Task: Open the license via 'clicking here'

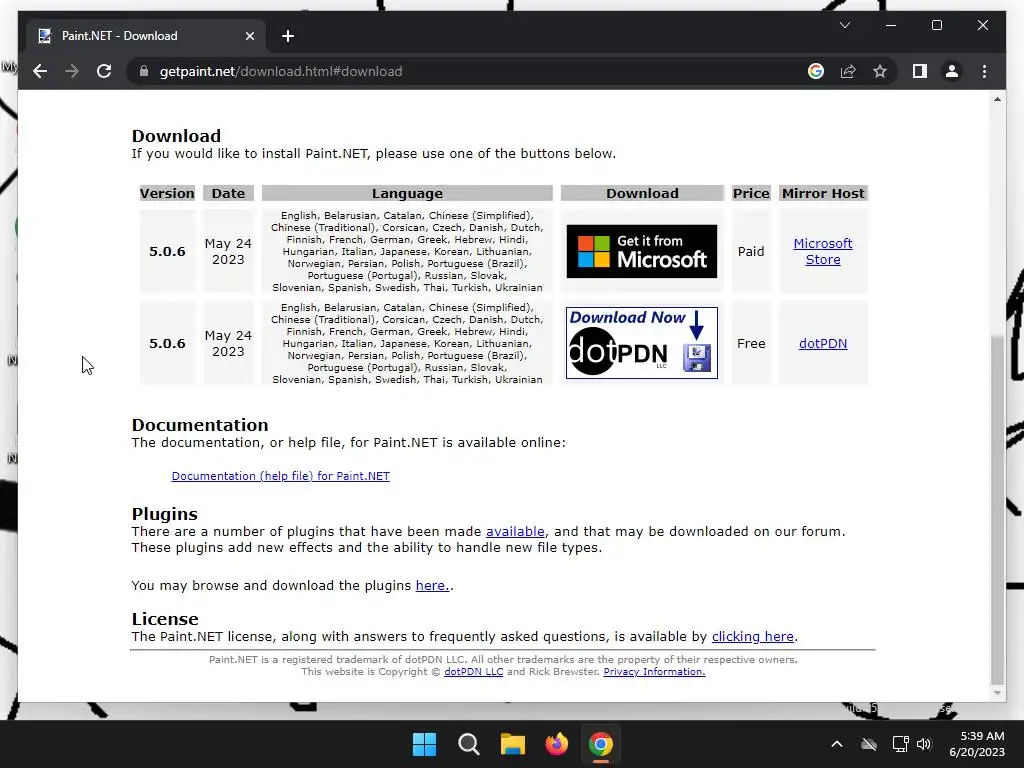Action: click(753, 637)
